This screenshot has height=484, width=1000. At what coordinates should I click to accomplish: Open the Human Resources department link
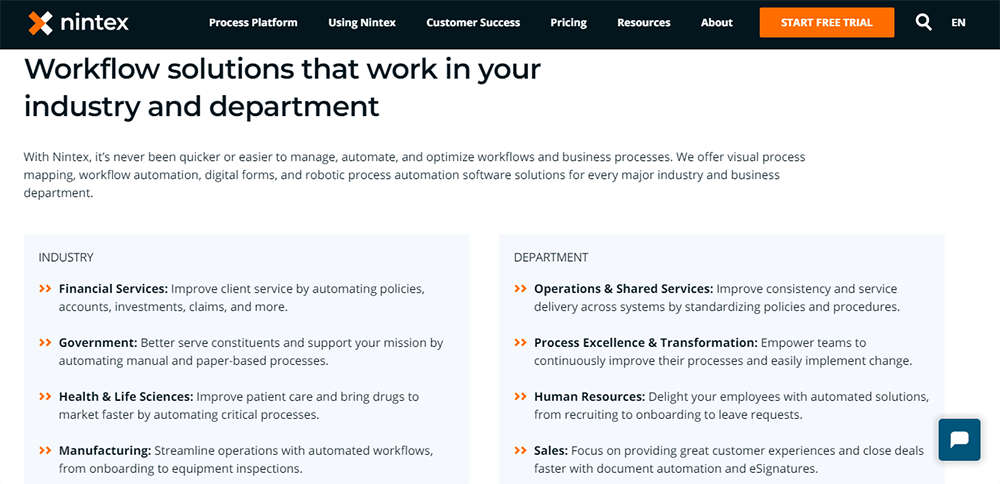point(590,397)
